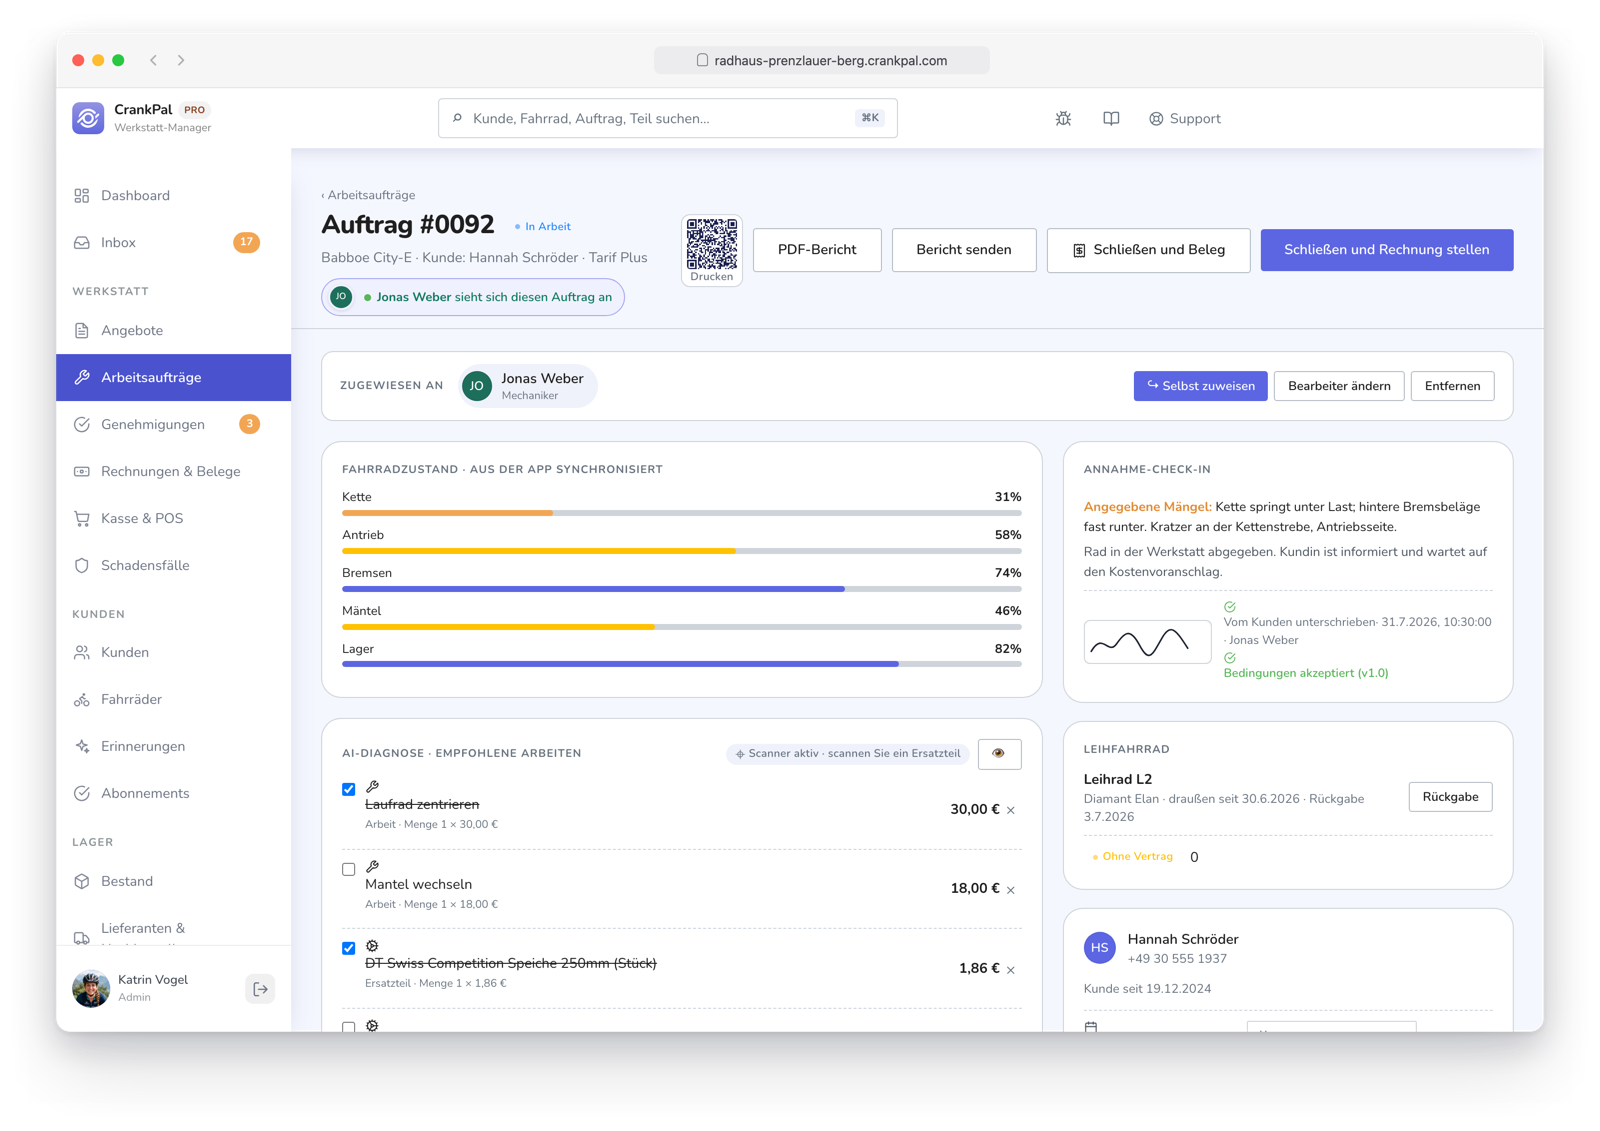1600x1131 pixels.
Task: Click the browser back arrow
Action: pos(153,60)
